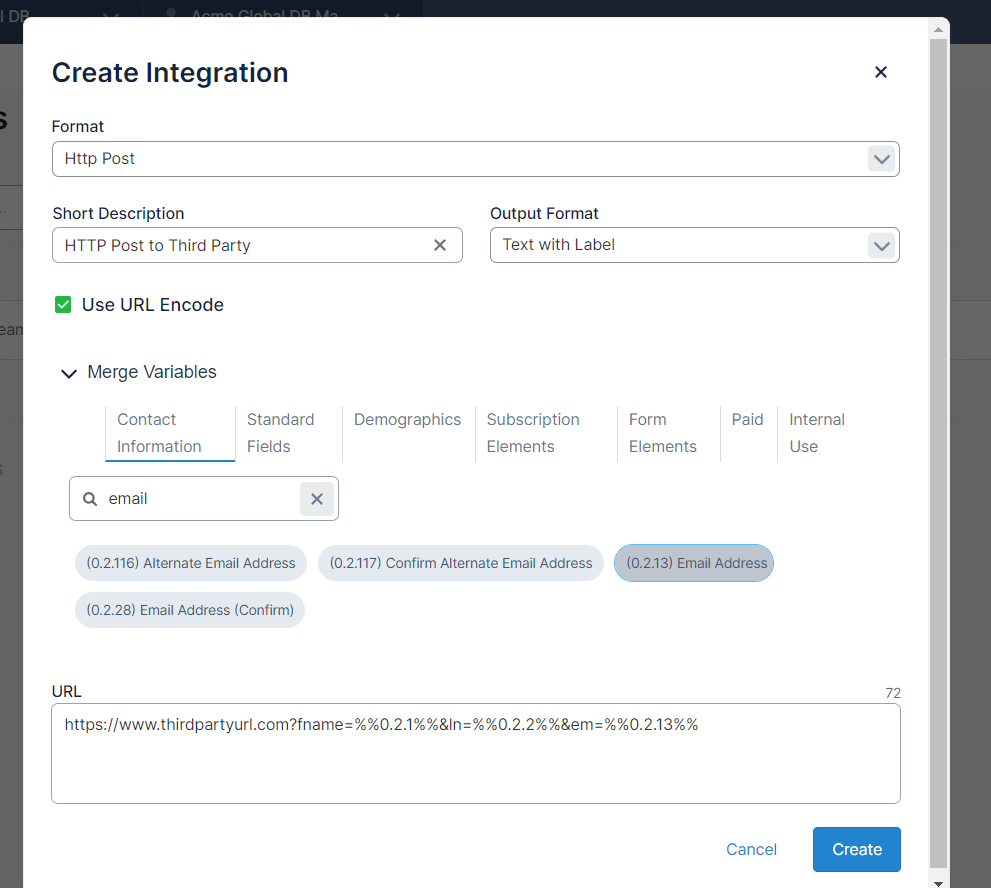Uncheck the Use URL Encode checkbox
991x888 pixels.
[x=63, y=305]
